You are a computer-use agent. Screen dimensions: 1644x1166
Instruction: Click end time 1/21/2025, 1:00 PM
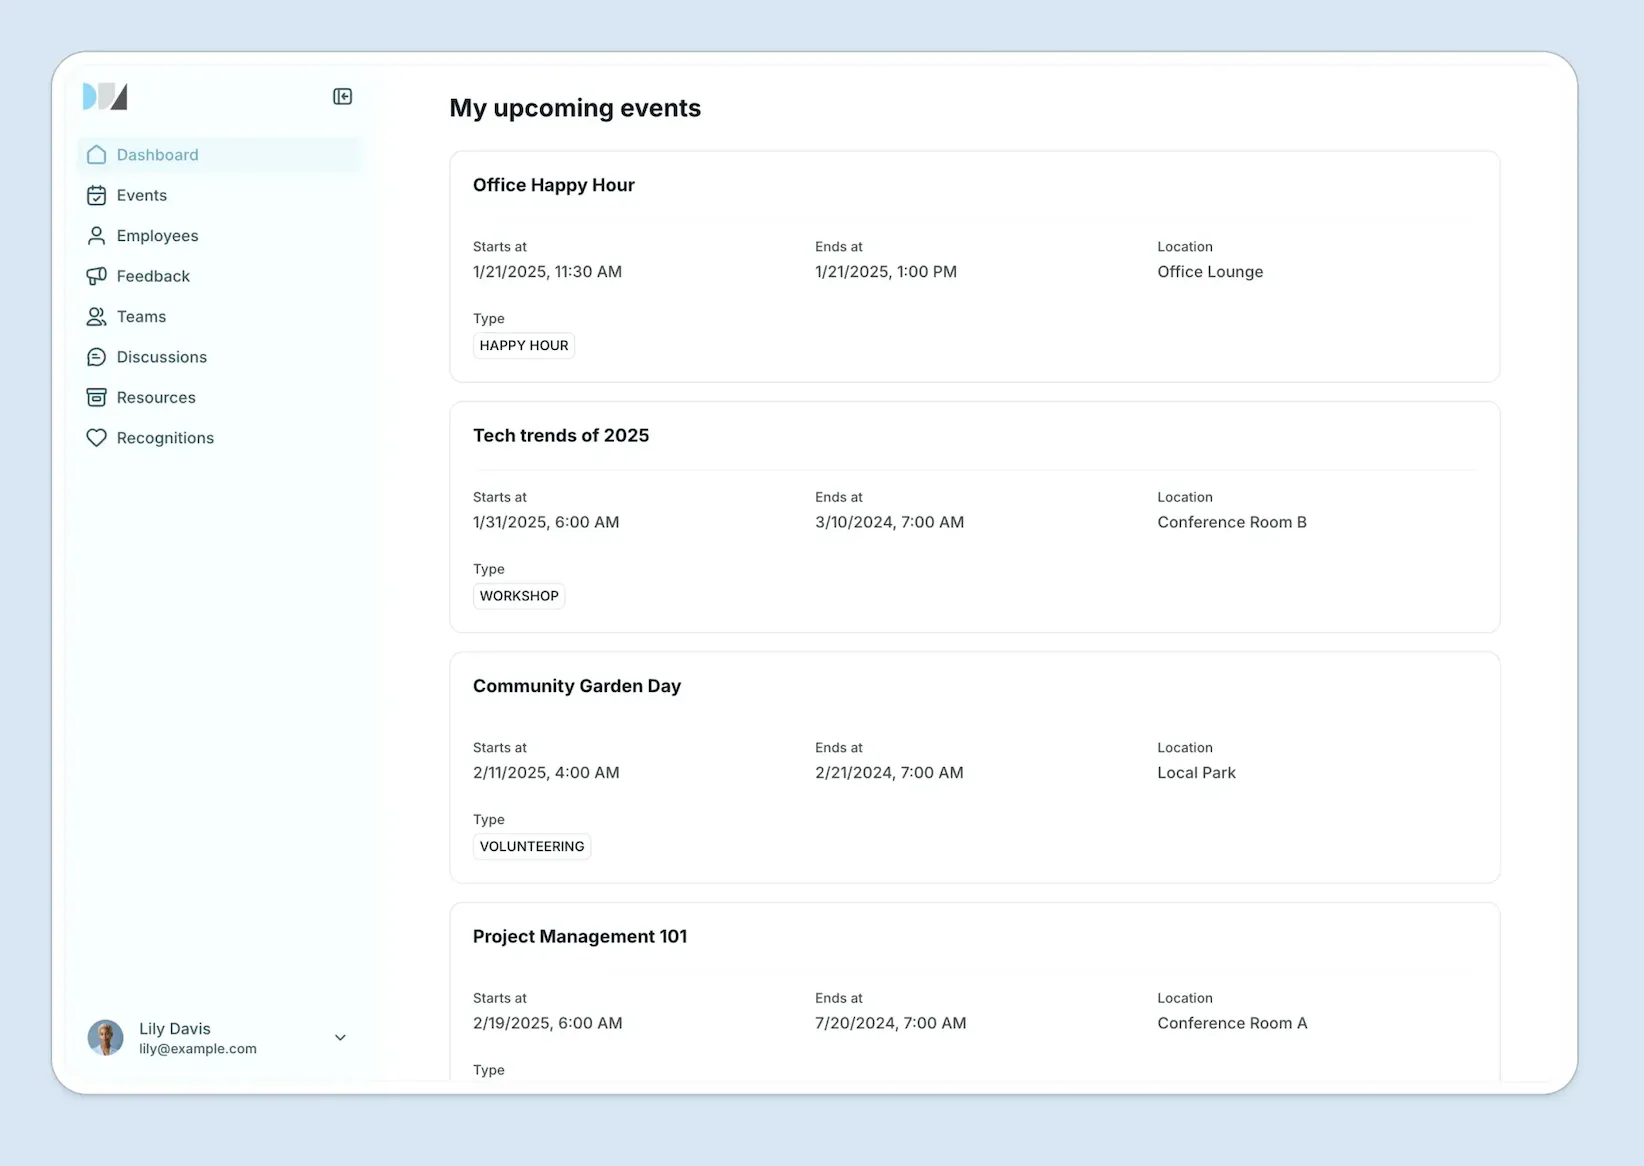886,272
